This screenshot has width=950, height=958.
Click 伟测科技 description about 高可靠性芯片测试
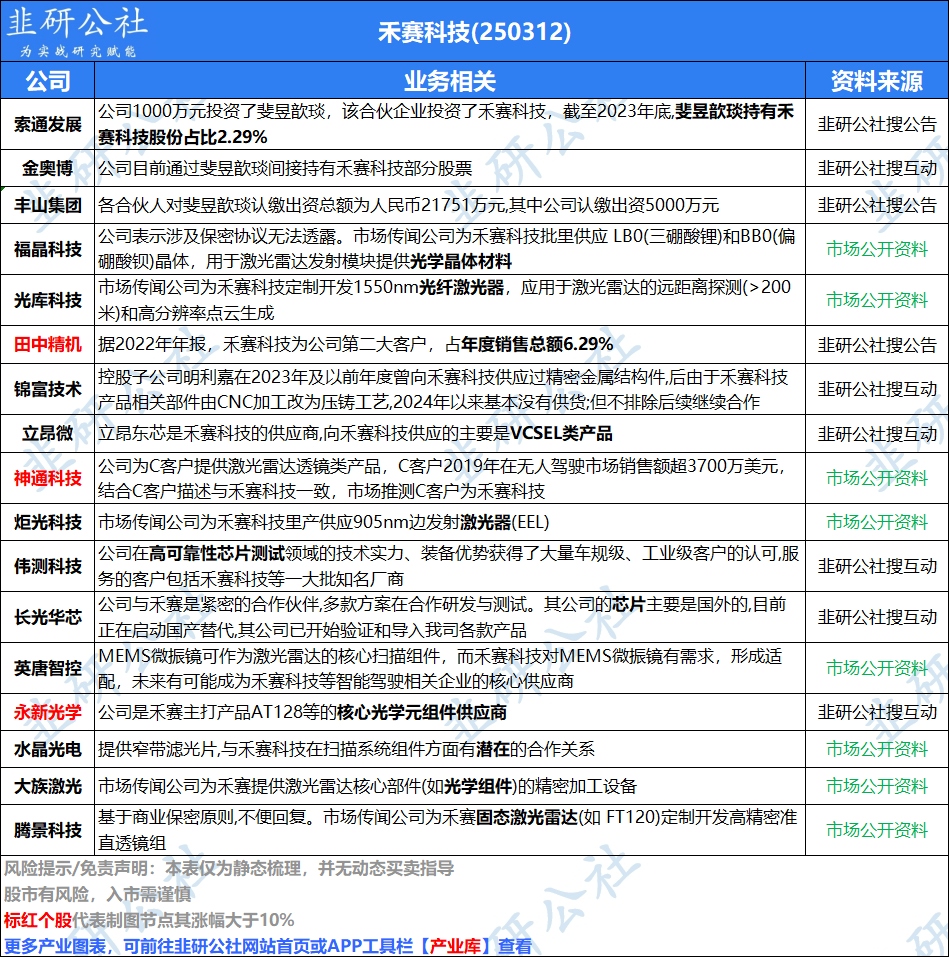448,566
